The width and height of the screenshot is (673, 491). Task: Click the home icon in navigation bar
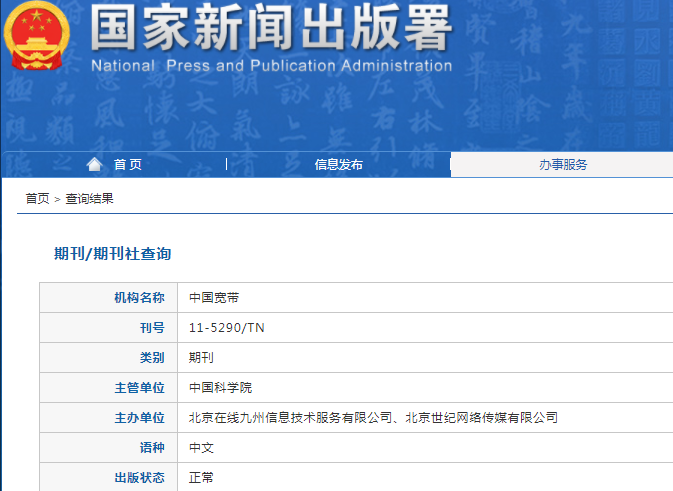click(x=94, y=164)
